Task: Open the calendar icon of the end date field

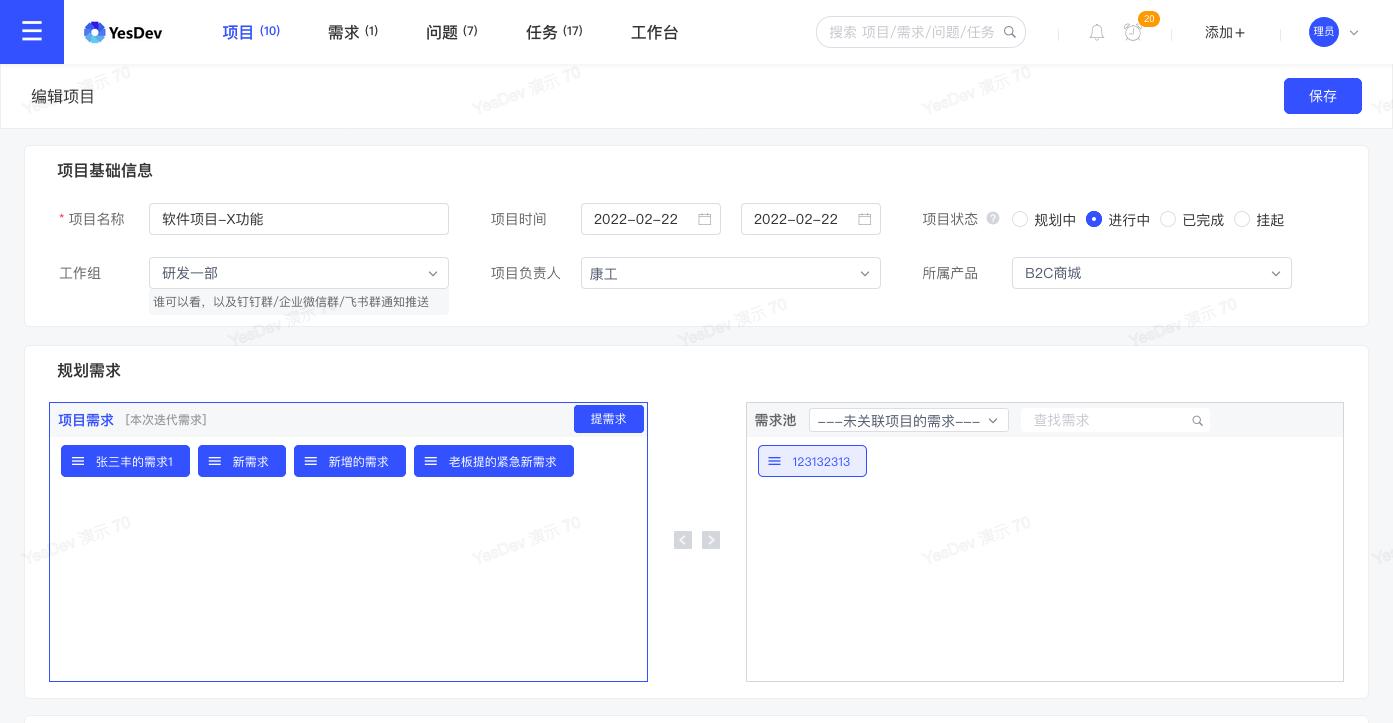Action: pos(865,219)
